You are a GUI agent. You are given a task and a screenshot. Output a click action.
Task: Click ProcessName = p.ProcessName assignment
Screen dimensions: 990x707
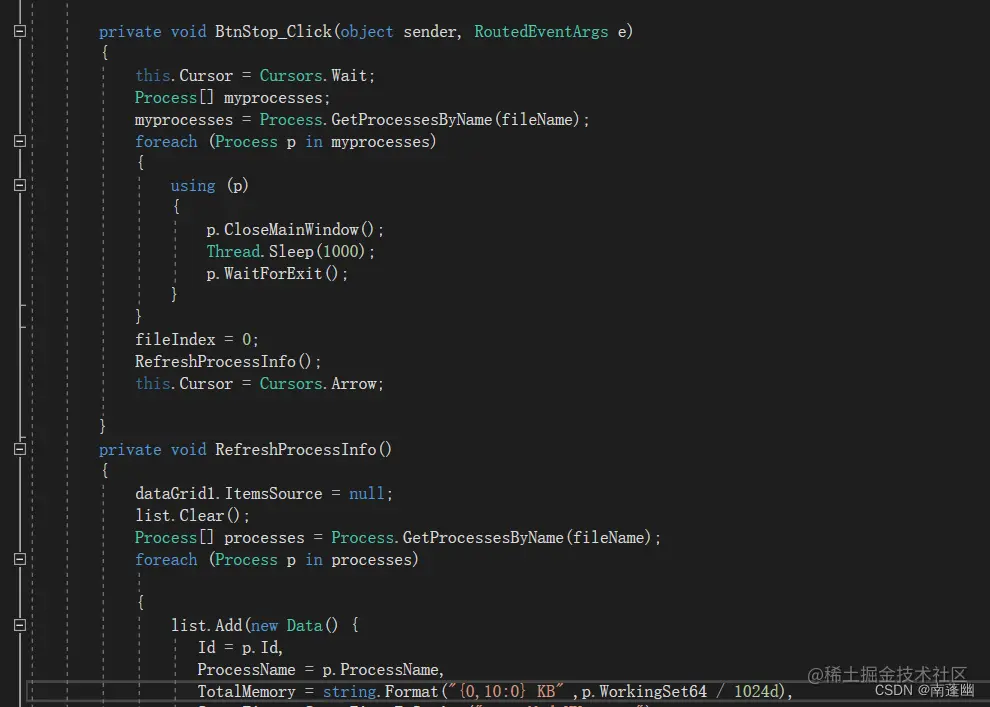coord(321,670)
